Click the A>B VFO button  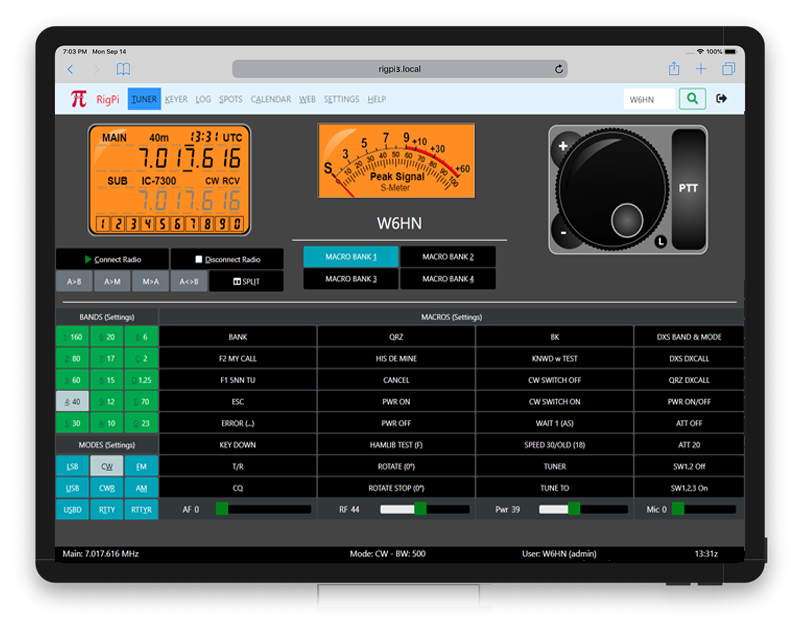pos(74,282)
